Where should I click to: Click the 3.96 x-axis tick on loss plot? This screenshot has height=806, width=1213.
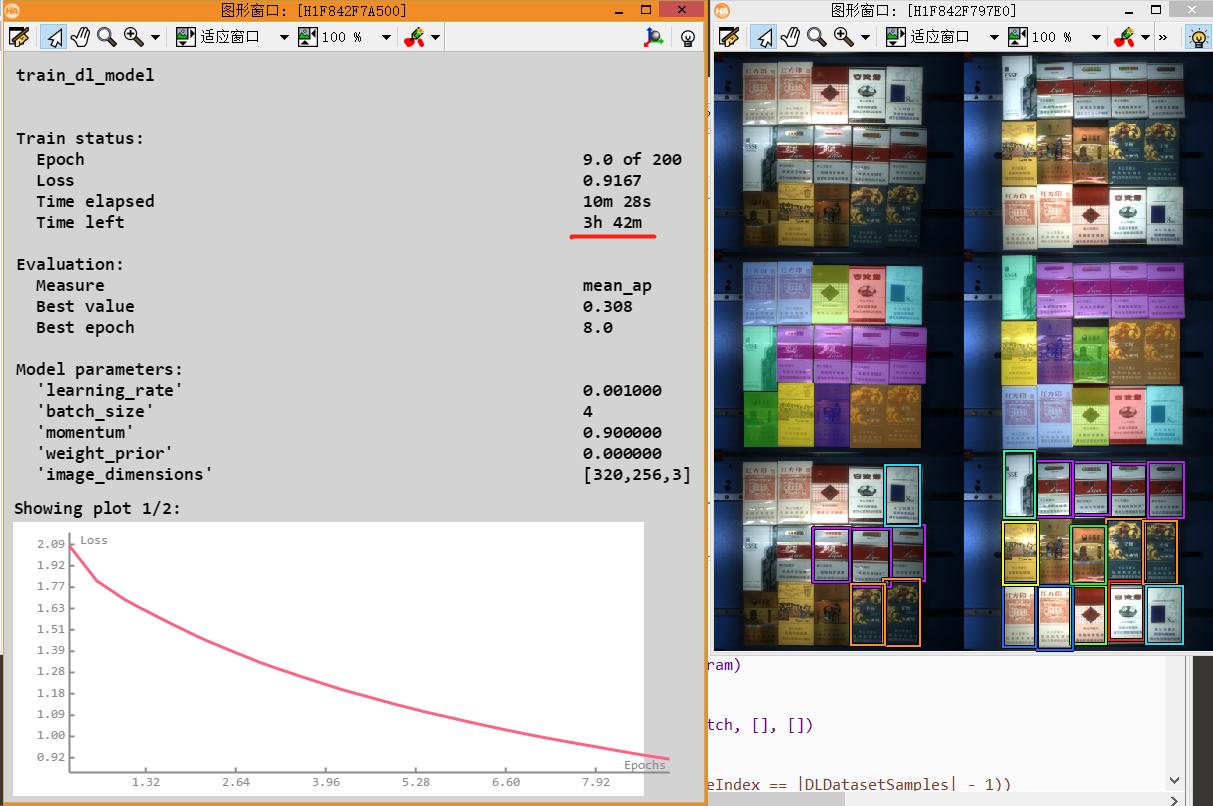click(326, 782)
